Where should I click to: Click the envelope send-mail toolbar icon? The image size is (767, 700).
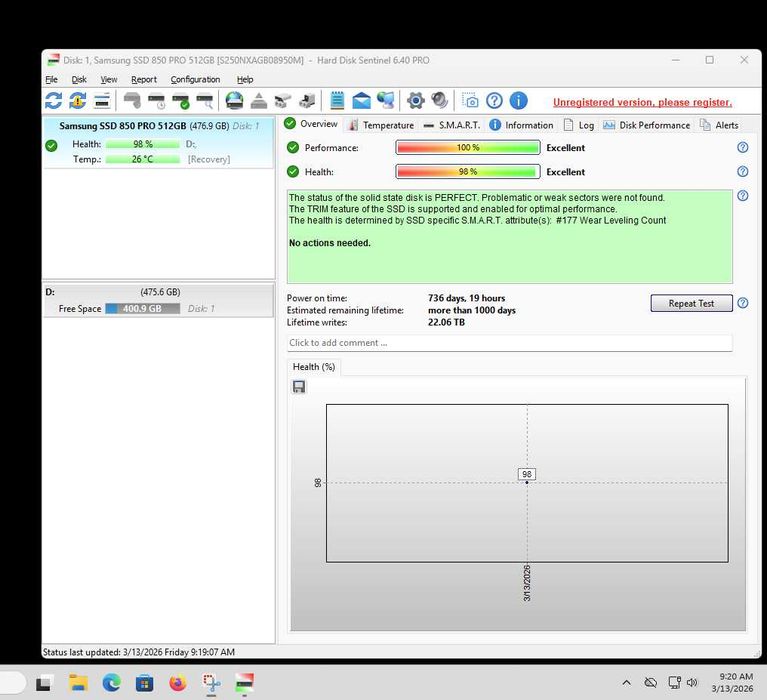coord(361,101)
